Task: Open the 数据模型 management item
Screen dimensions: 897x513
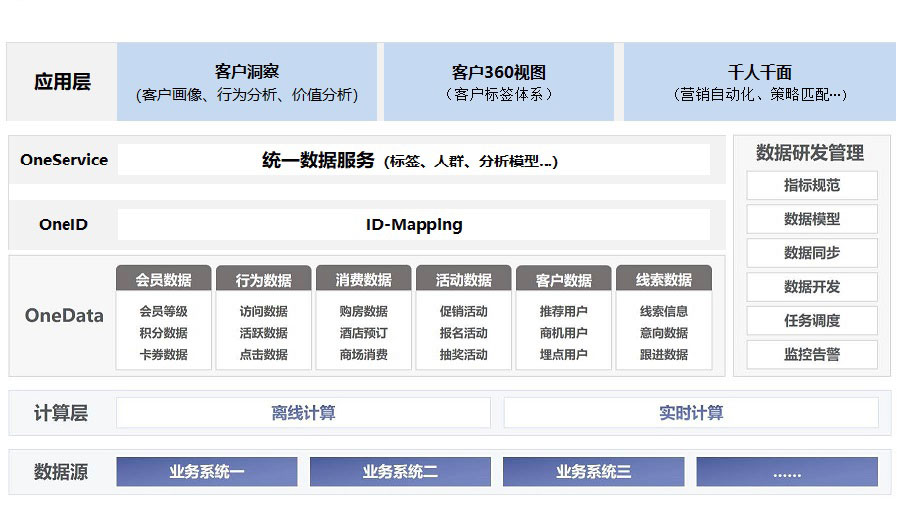Action: [x=811, y=219]
